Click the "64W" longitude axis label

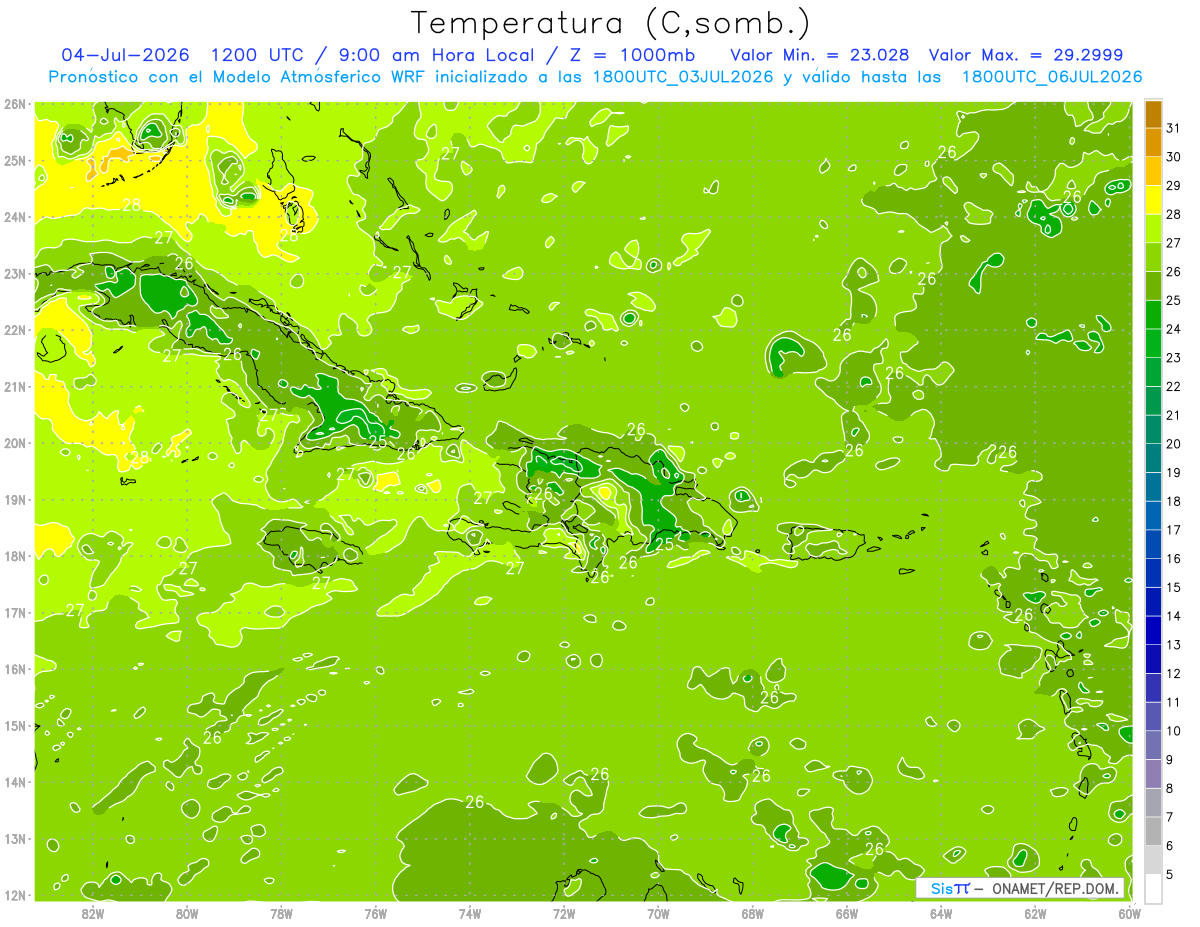(941, 912)
